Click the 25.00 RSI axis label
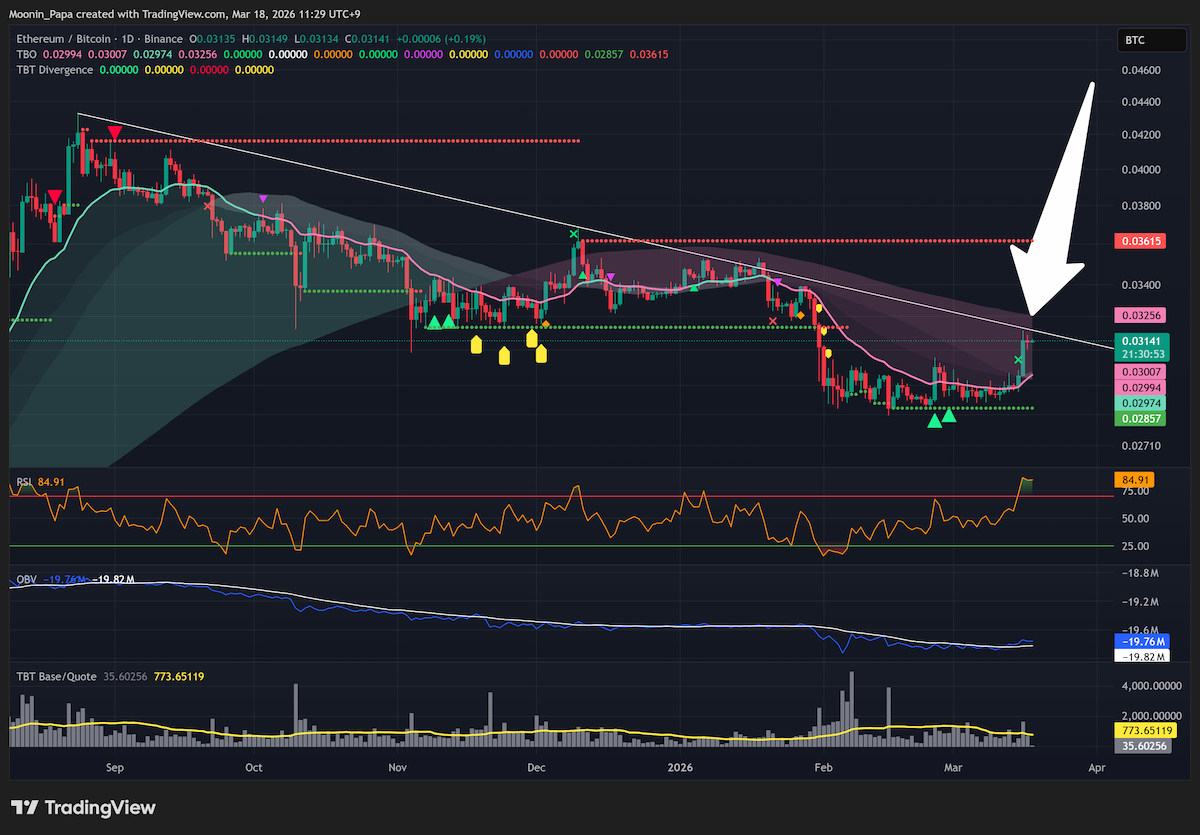The width and height of the screenshot is (1200, 835). (x=1134, y=546)
